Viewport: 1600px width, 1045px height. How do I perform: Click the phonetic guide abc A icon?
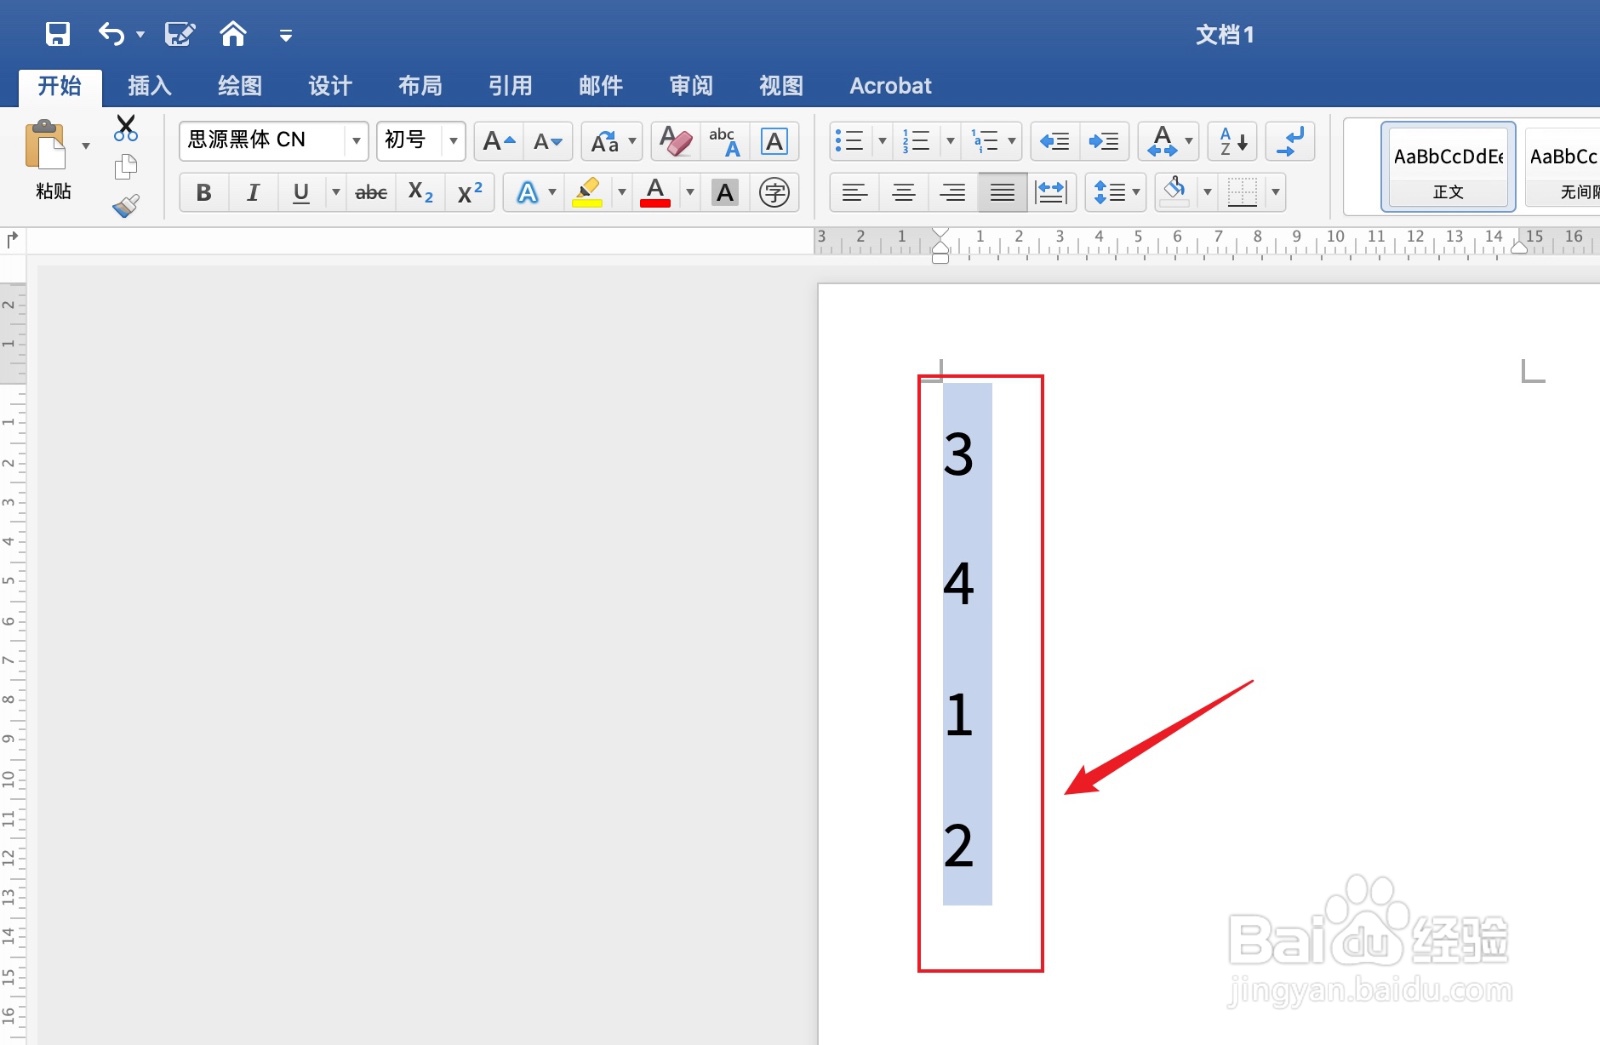725,141
